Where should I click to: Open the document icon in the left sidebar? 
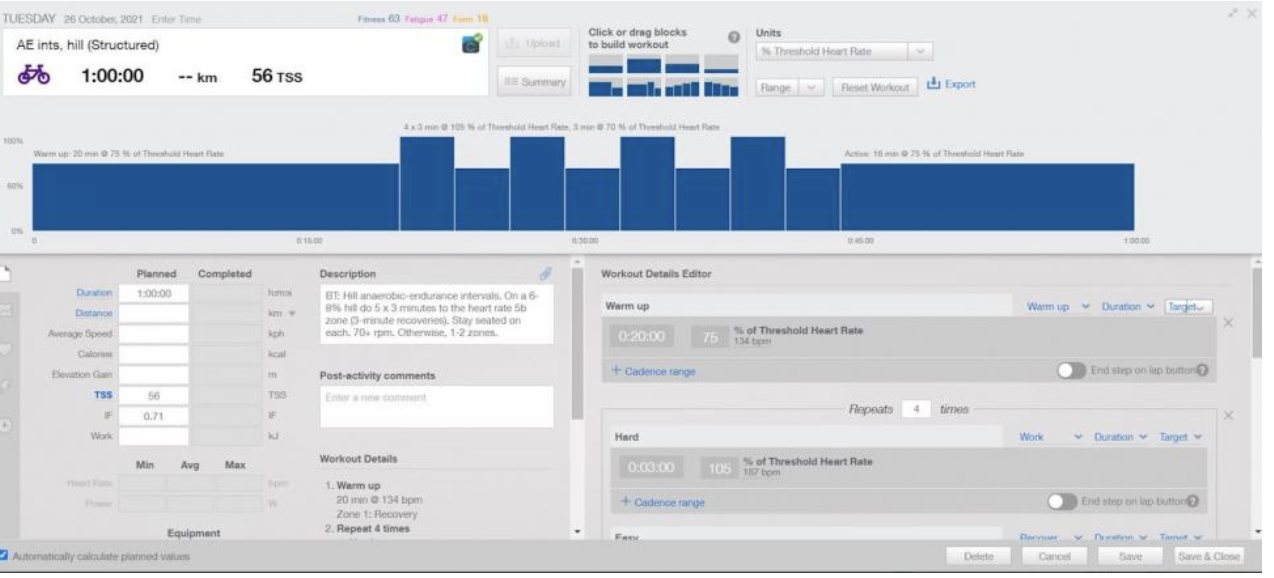pyautogui.click(x=5, y=271)
